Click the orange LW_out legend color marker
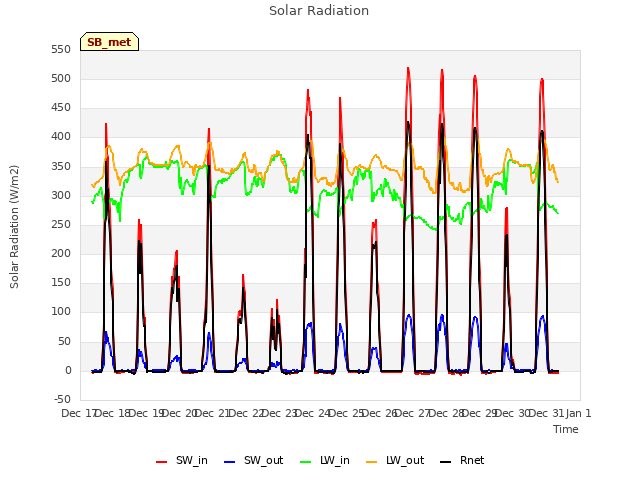This screenshot has width=640, height=480. [x=372, y=462]
